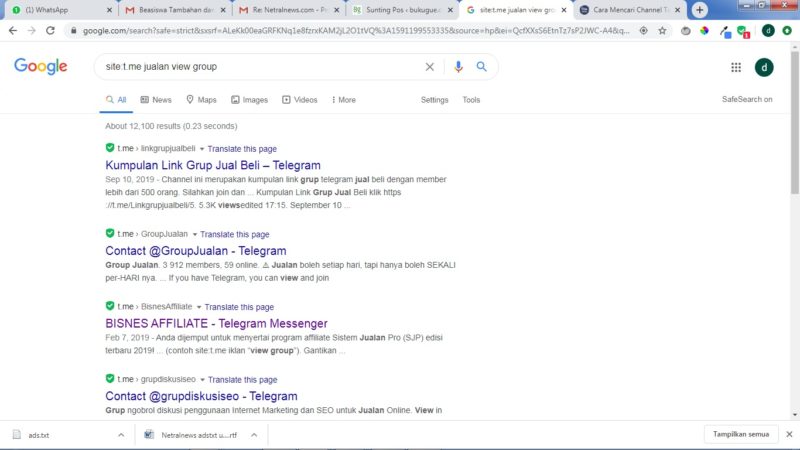Image resolution: width=800 pixels, height=450 pixels.
Task: Open the Chrome profile avatar in the toolbar
Action: (x=768, y=31)
